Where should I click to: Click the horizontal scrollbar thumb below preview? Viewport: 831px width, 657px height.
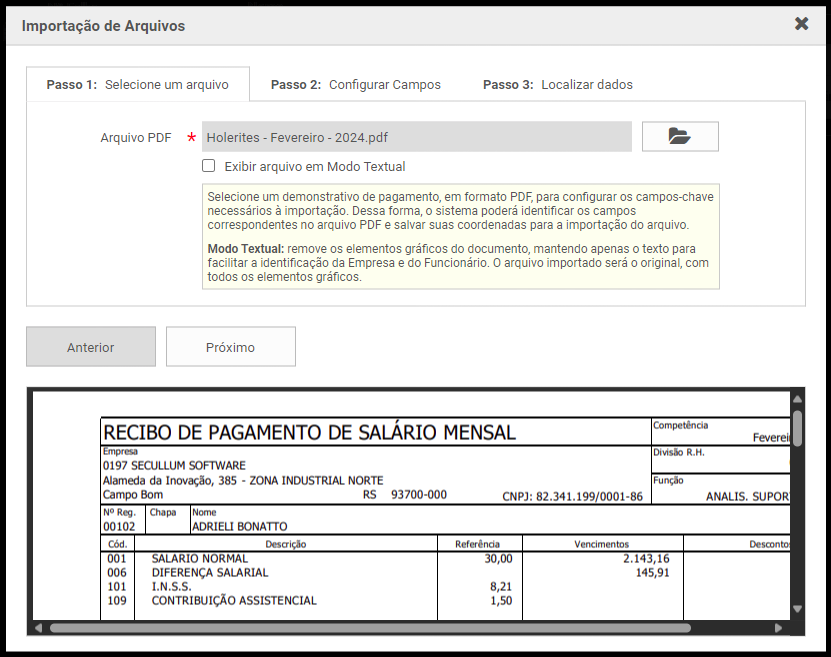(370, 628)
